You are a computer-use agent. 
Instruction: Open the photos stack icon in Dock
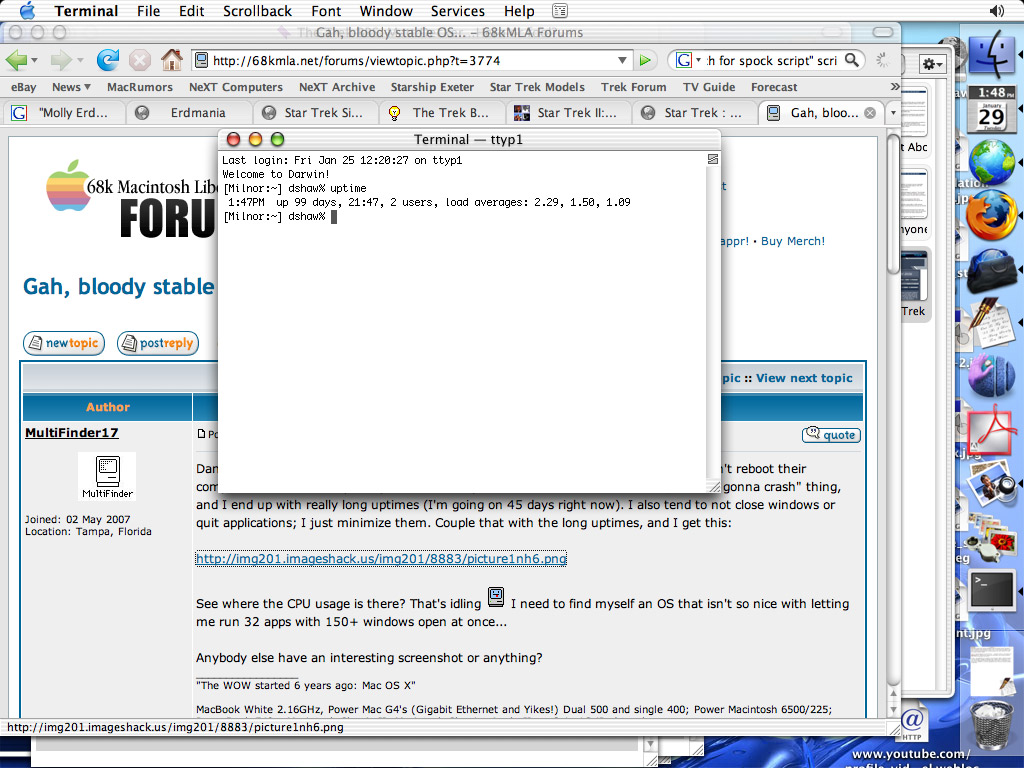(x=991, y=538)
